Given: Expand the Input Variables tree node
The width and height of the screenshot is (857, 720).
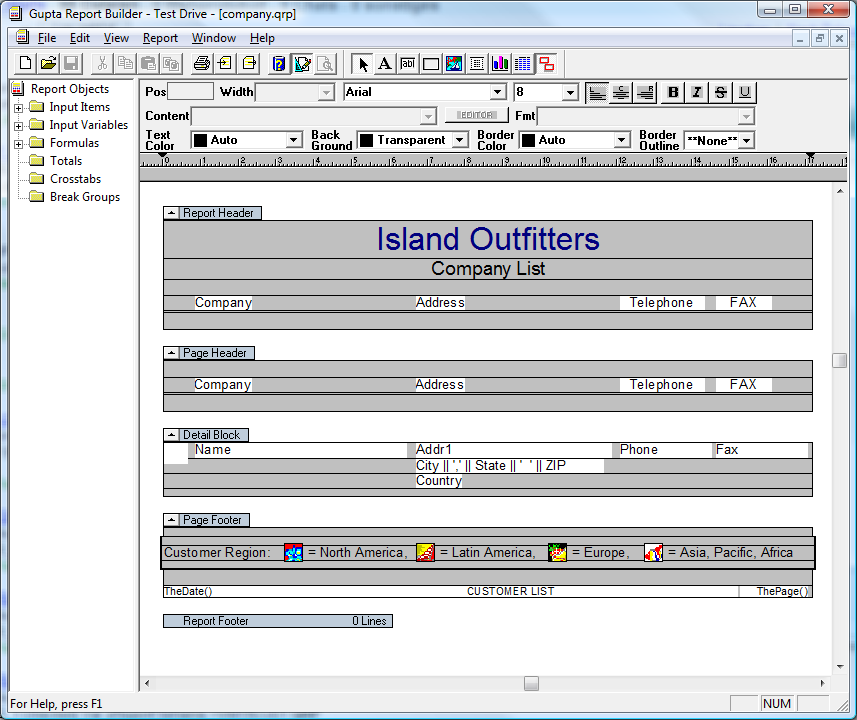Looking at the screenshot, I should [19, 126].
